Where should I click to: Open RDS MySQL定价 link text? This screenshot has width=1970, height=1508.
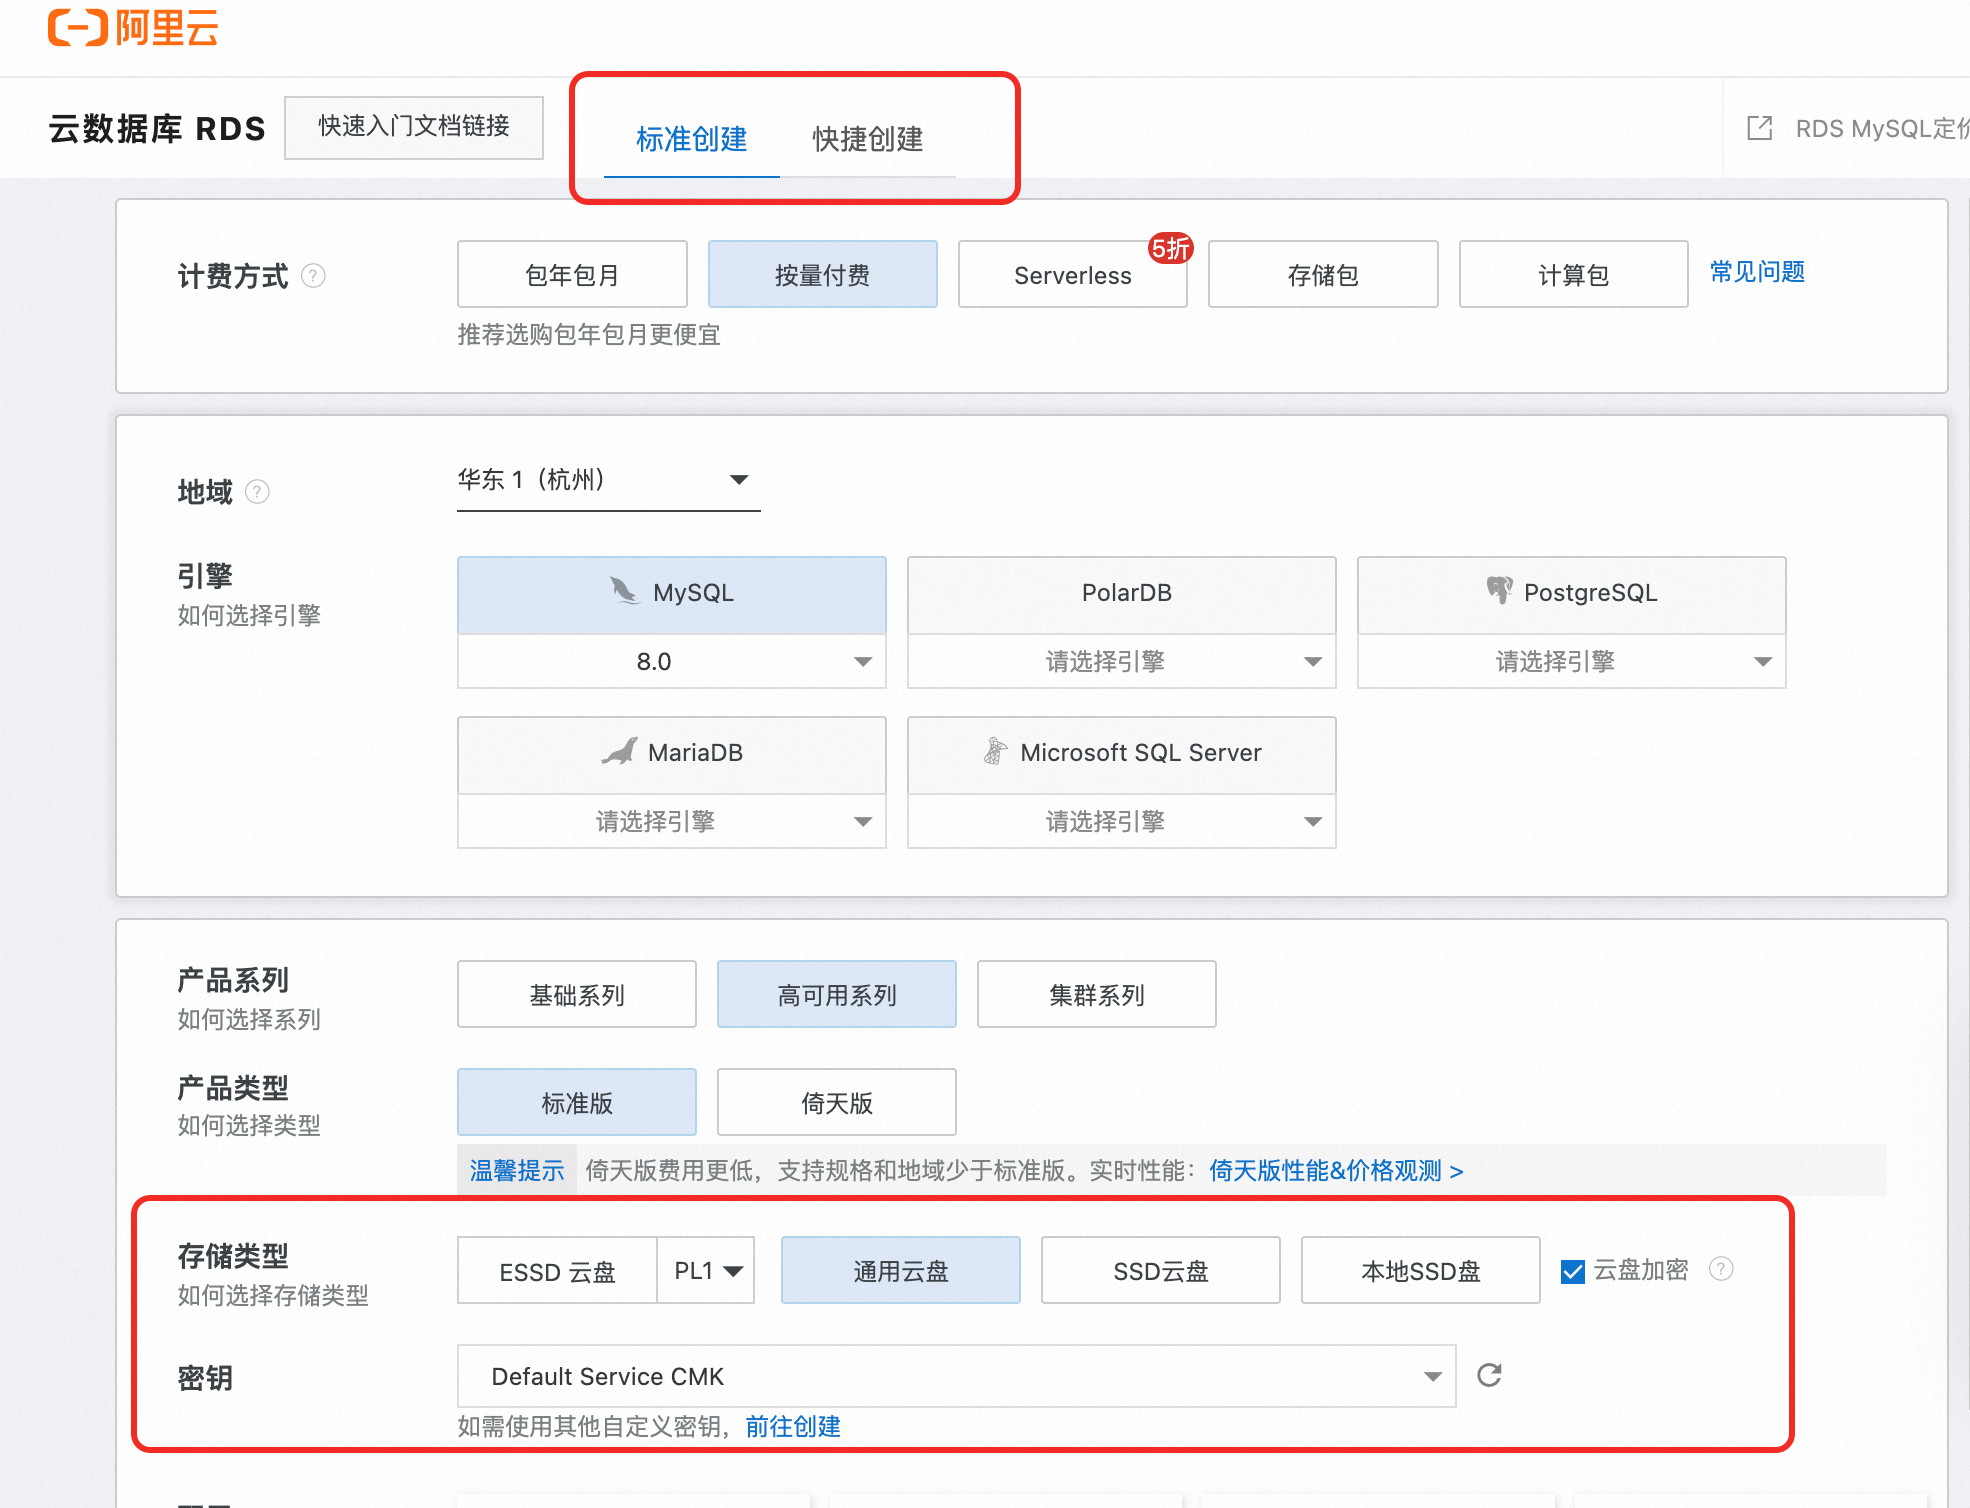1882,129
